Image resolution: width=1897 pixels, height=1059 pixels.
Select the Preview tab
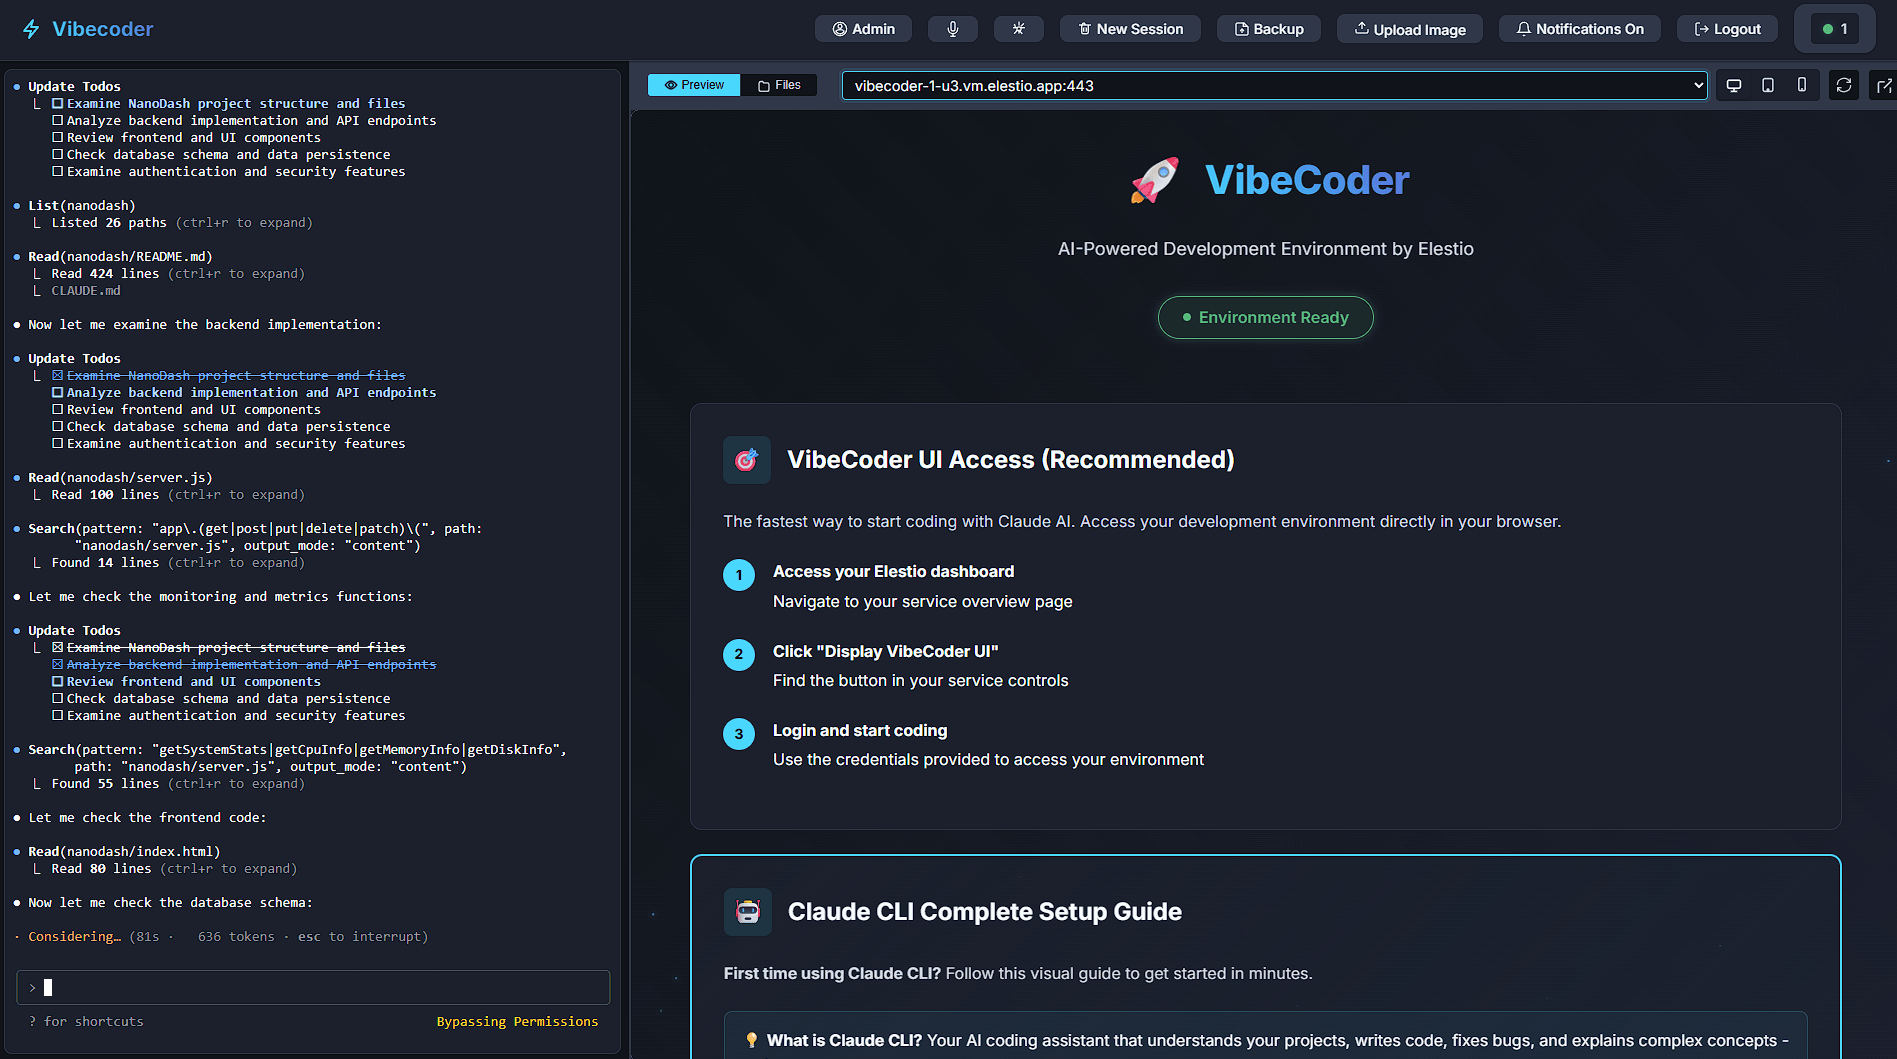(x=692, y=85)
